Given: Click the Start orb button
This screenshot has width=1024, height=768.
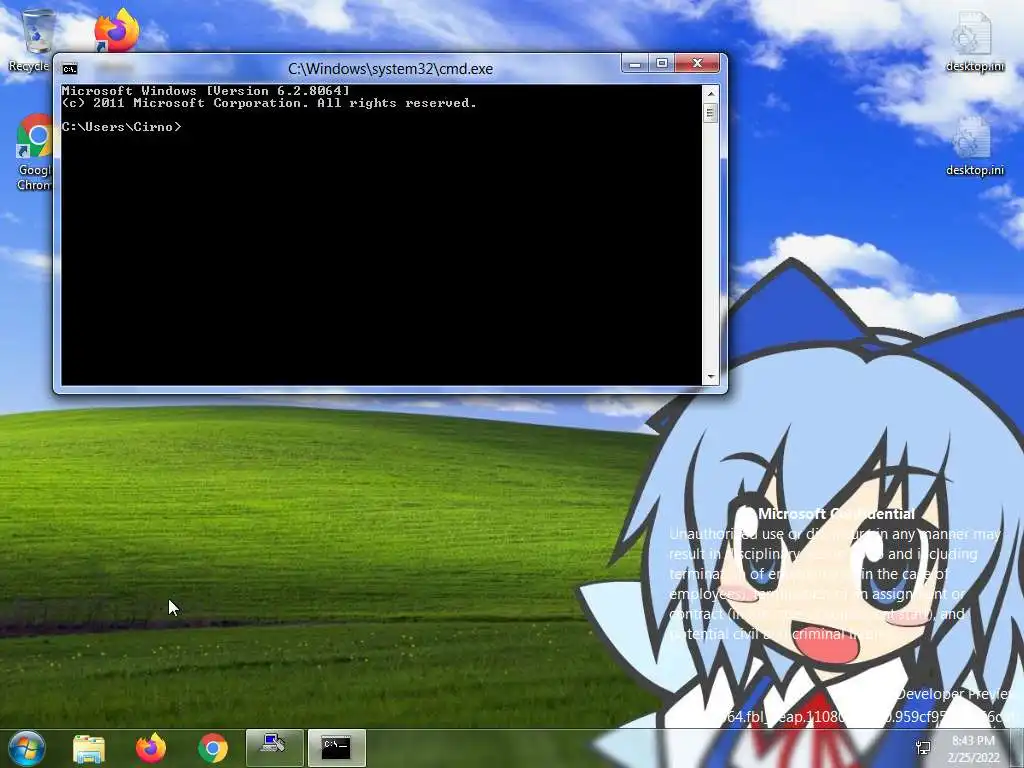Looking at the screenshot, I should [26, 748].
